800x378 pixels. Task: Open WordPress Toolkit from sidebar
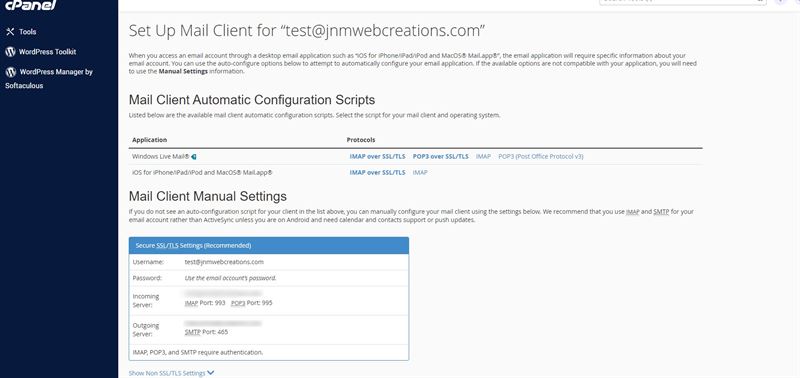click(47, 52)
